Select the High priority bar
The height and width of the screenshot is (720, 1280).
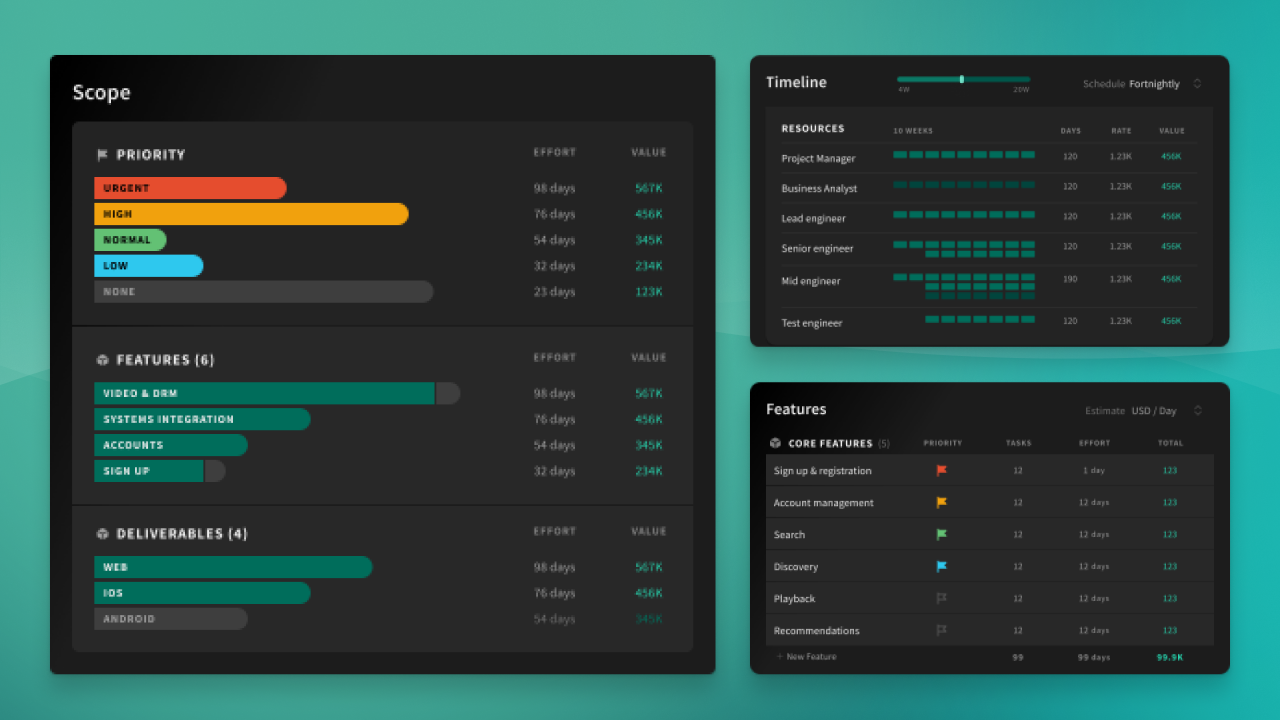click(x=251, y=214)
